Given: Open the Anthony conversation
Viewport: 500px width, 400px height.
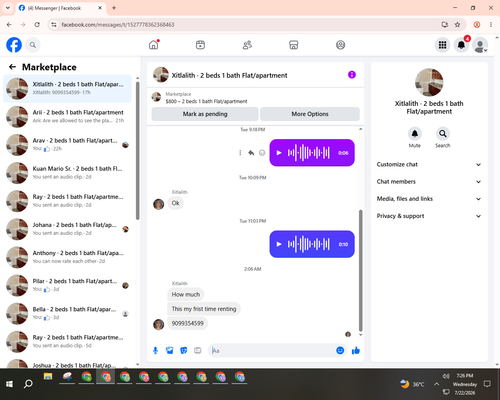Looking at the screenshot, I should pyautogui.click(x=67, y=257).
